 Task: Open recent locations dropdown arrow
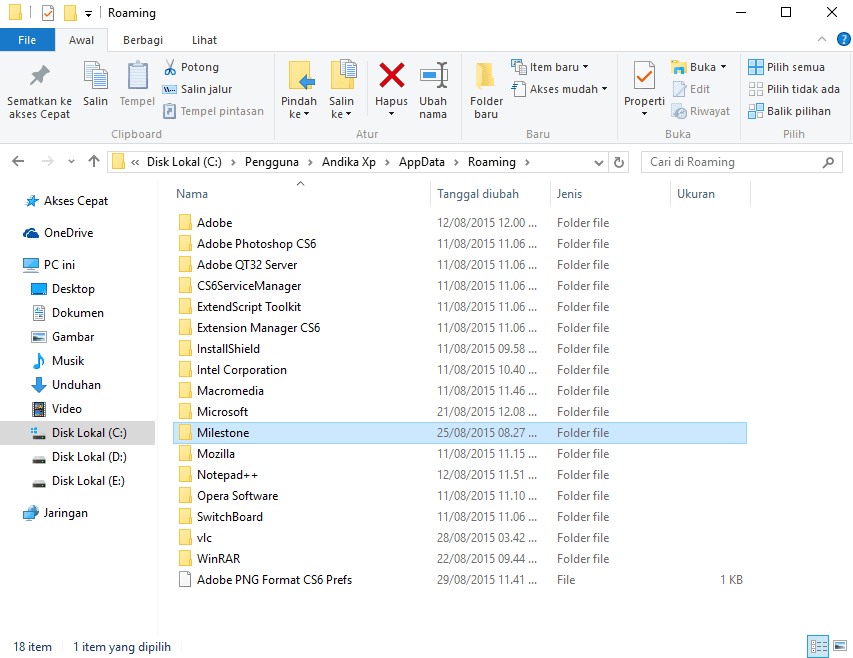pos(71,162)
